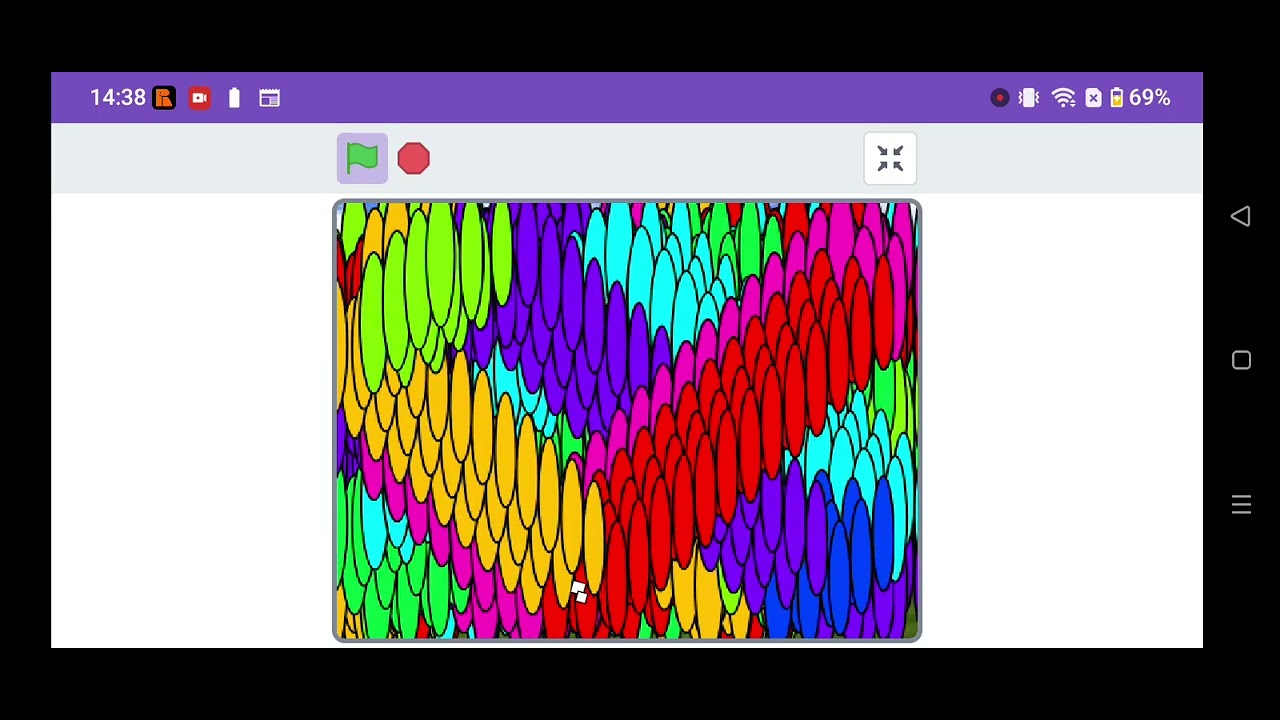Click the clock showing 14:38
Screen dimensions: 1280x720
click(118, 98)
